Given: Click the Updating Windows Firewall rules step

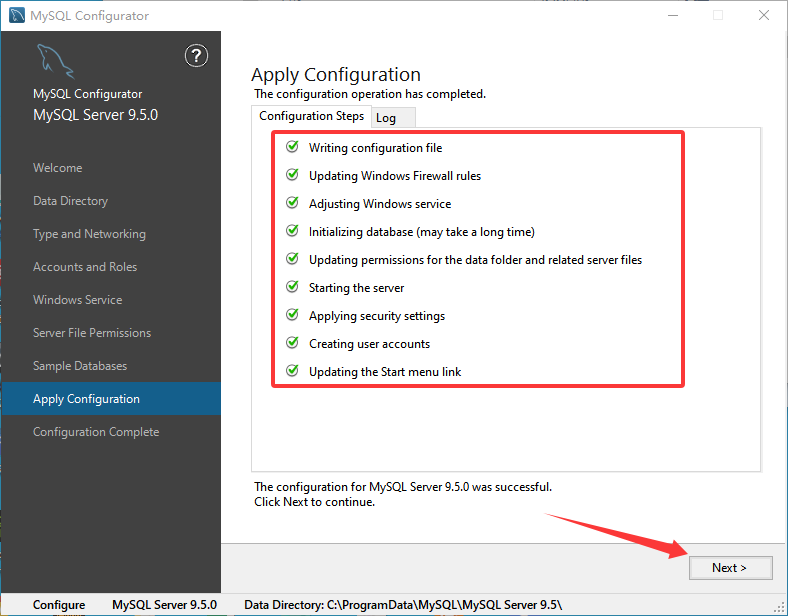Looking at the screenshot, I should pos(394,176).
